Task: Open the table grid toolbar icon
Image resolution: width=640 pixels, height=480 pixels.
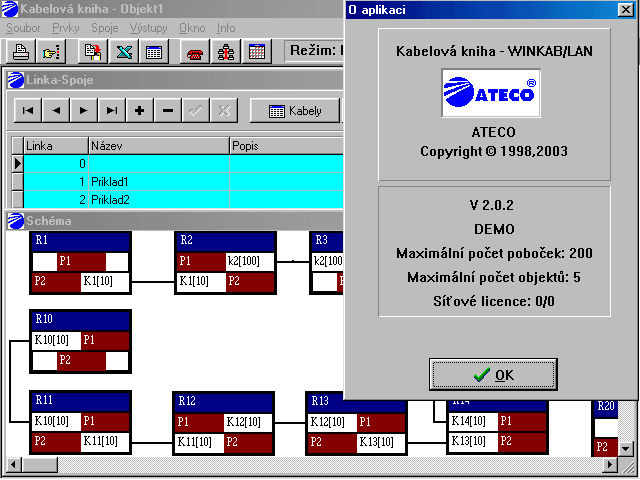Action: point(154,52)
